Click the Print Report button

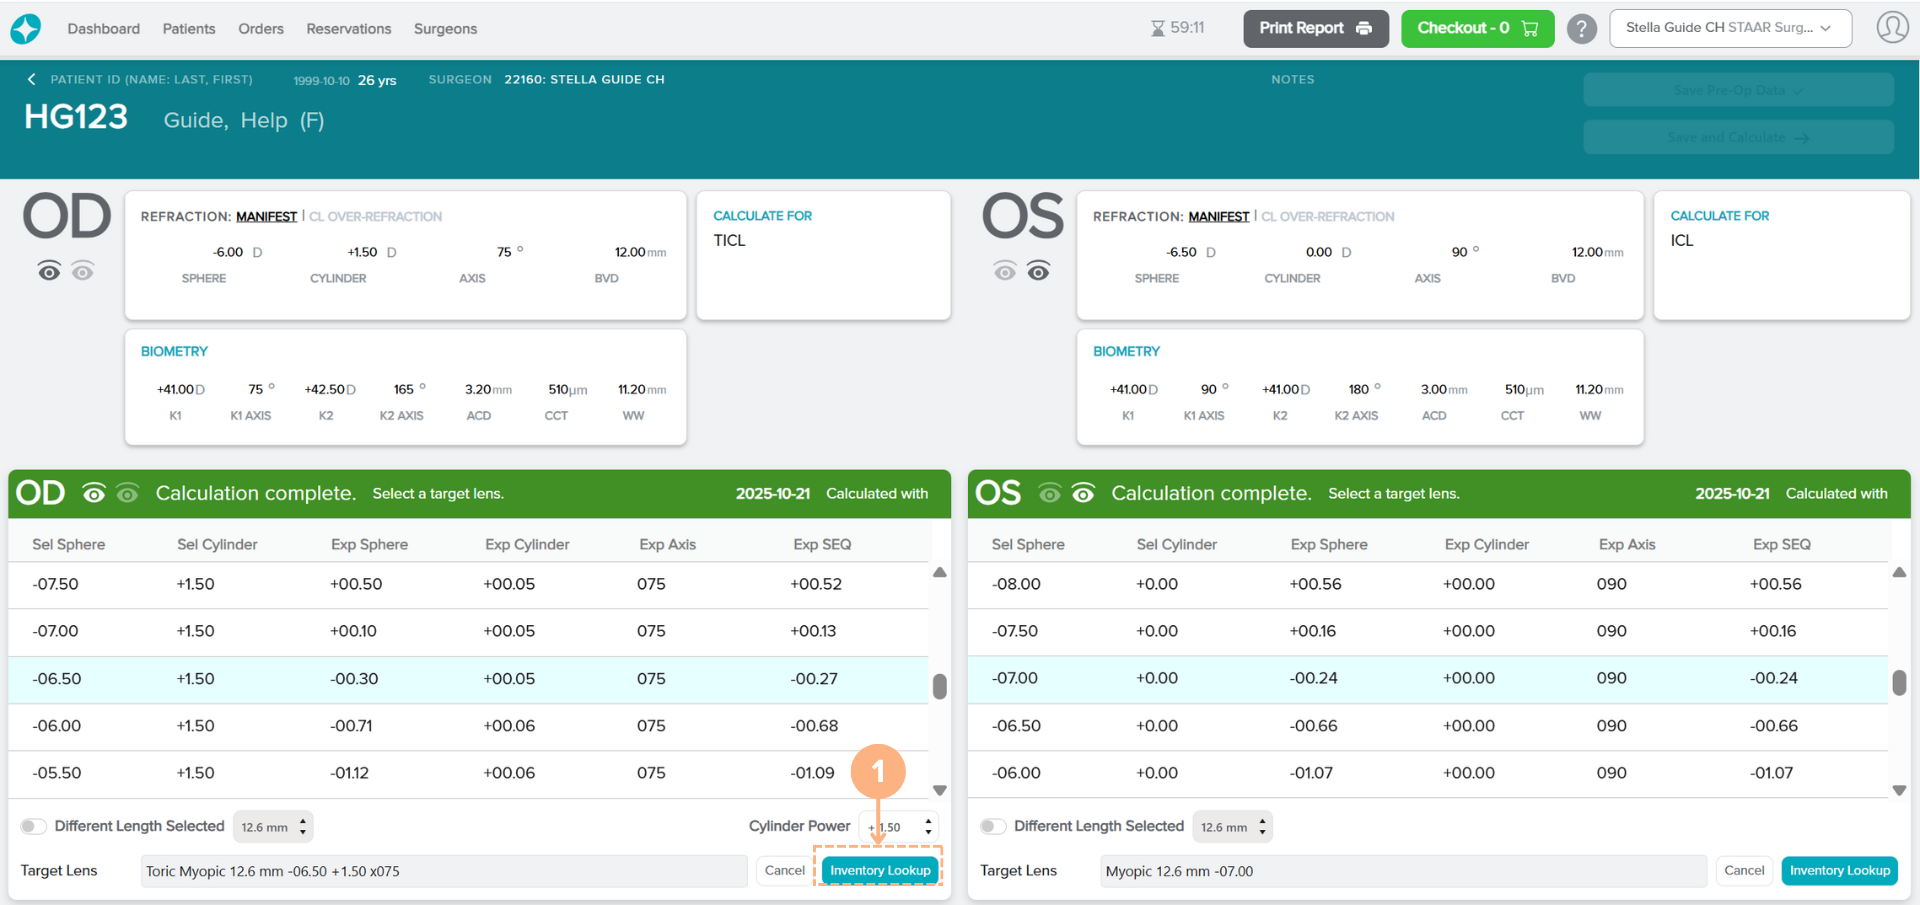[x=1315, y=28]
